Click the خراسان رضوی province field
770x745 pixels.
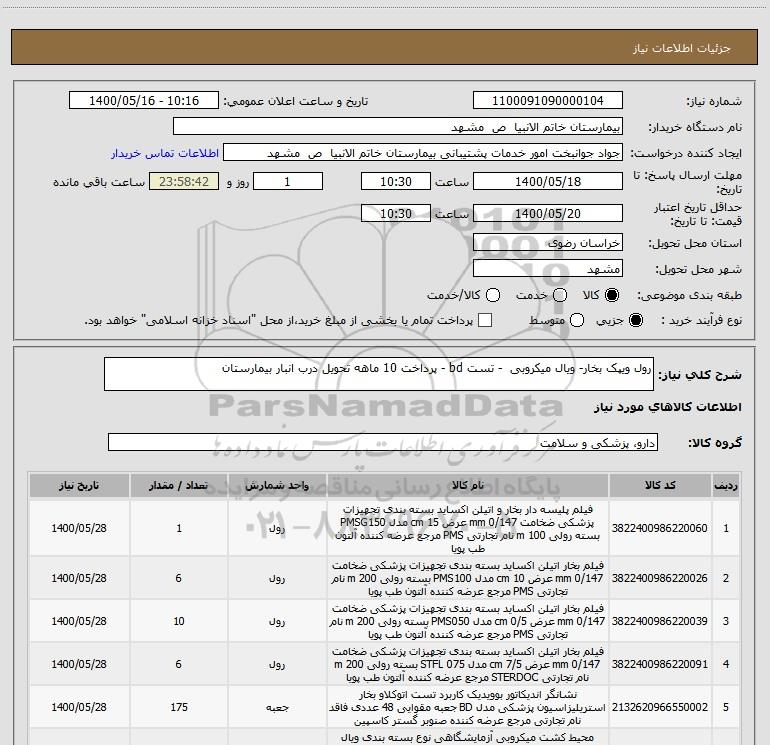(546, 243)
